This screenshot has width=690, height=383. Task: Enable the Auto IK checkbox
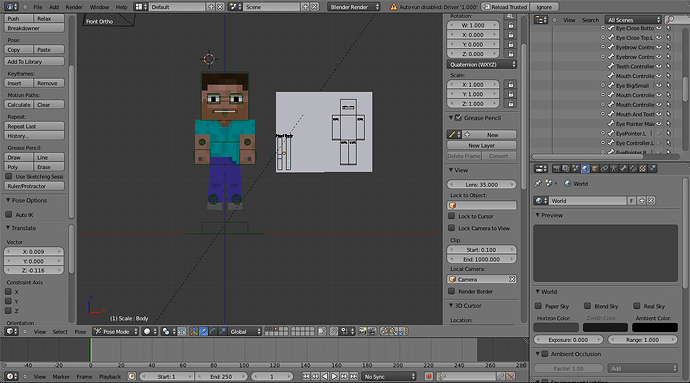tap(8, 215)
